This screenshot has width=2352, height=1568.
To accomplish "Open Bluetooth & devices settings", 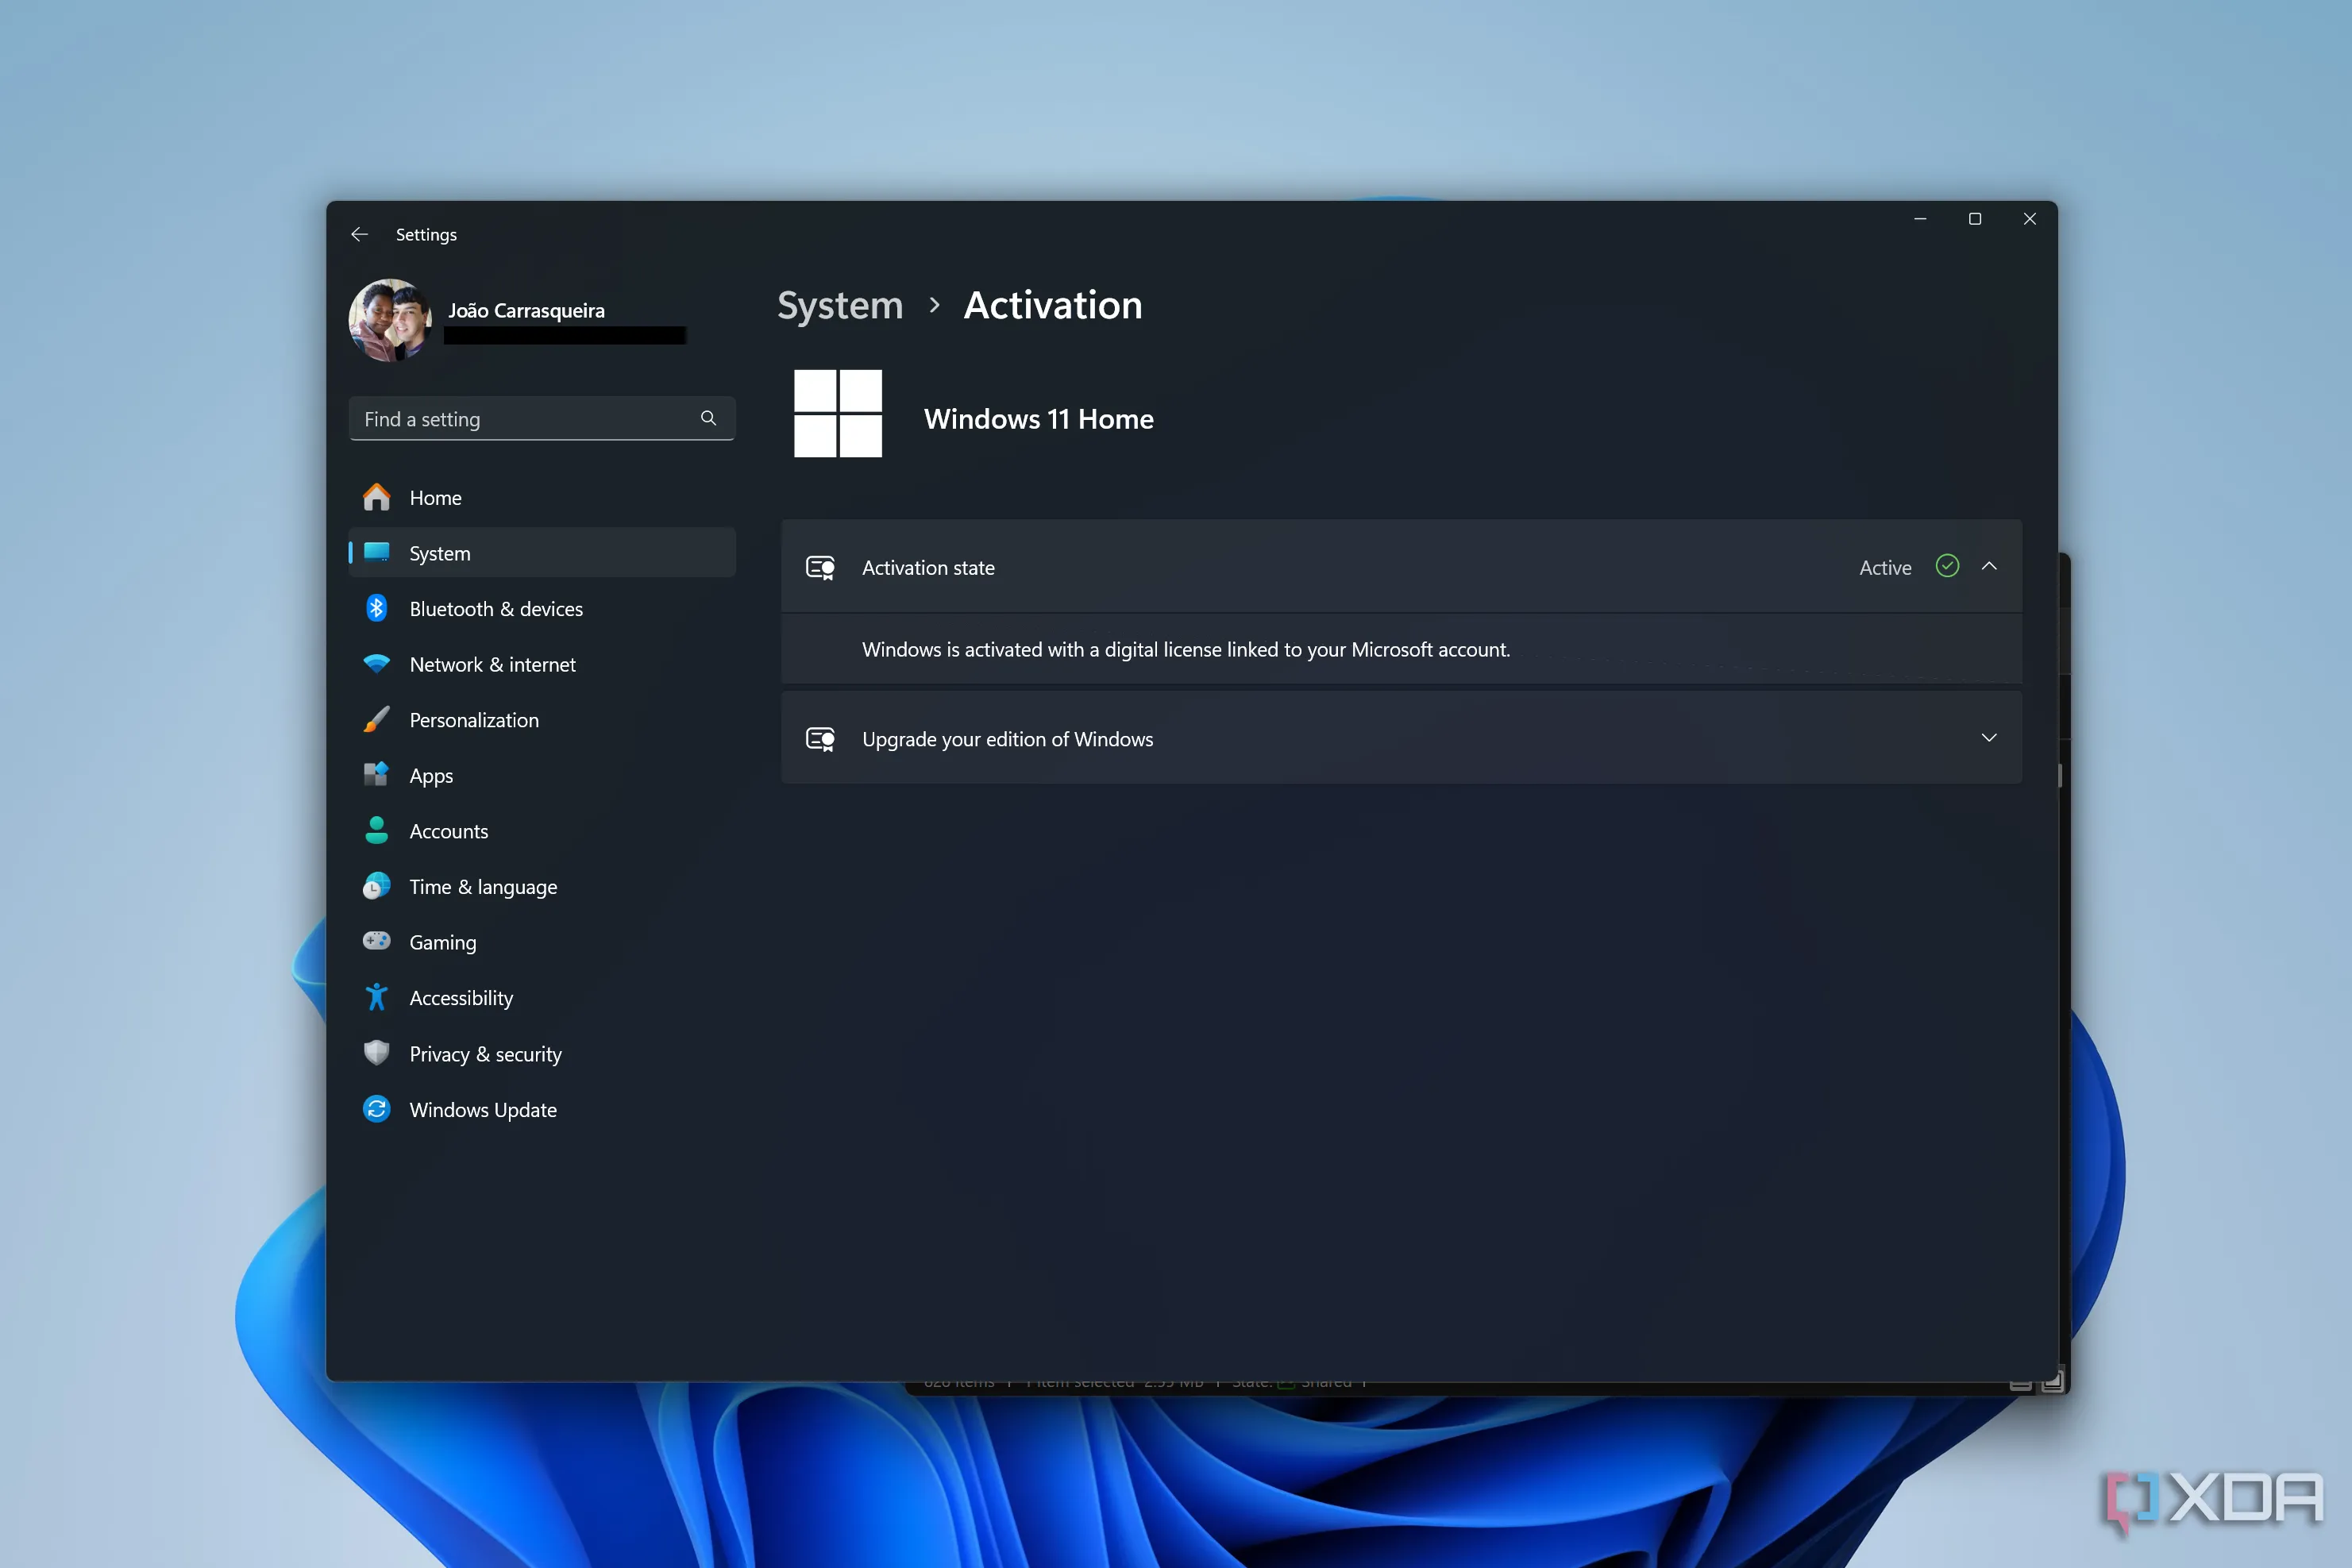I will coord(541,609).
